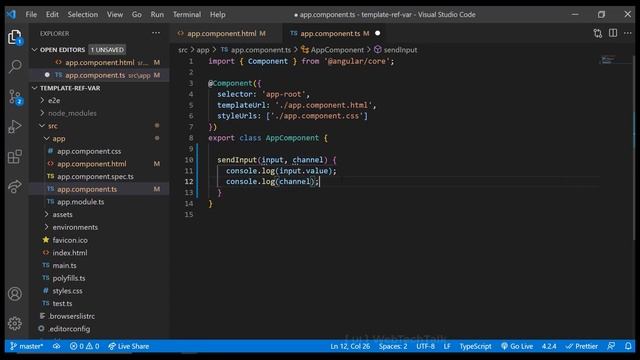Click the LF end of line indicator
Image resolution: width=640 pixels, height=360 pixels.
pos(447,346)
